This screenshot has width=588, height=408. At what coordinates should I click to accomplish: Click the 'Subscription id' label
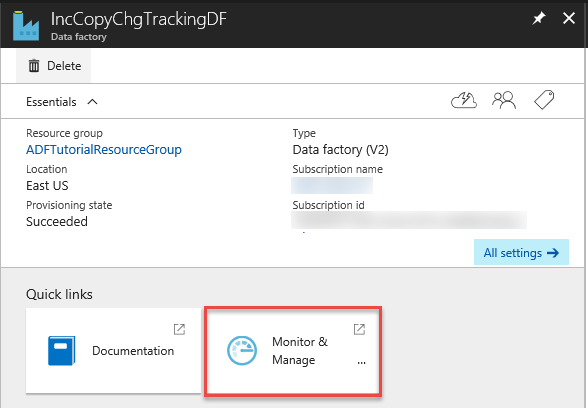click(328, 205)
